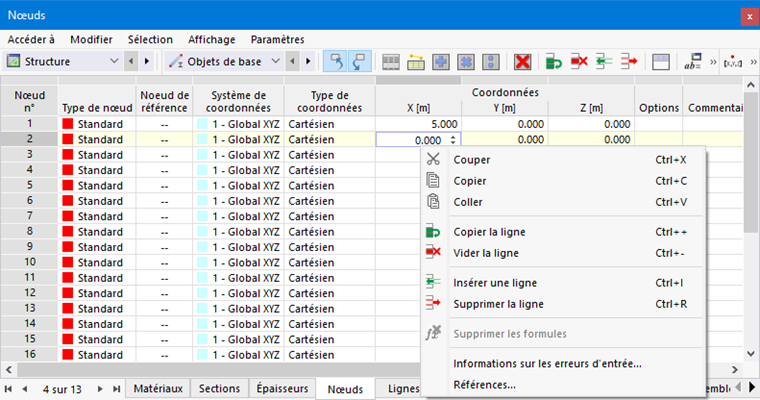This screenshot has height=400, width=760.
Task: Click toolbar Empty row icon with red X
Action: pos(579,62)
